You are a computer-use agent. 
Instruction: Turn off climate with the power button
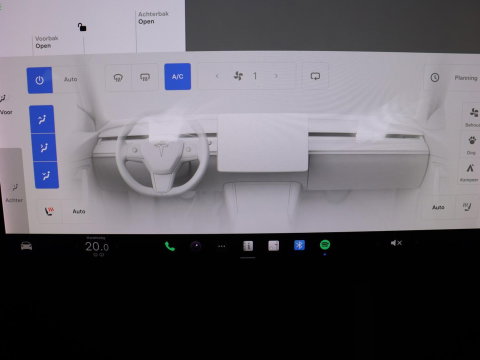pos(39,80)
